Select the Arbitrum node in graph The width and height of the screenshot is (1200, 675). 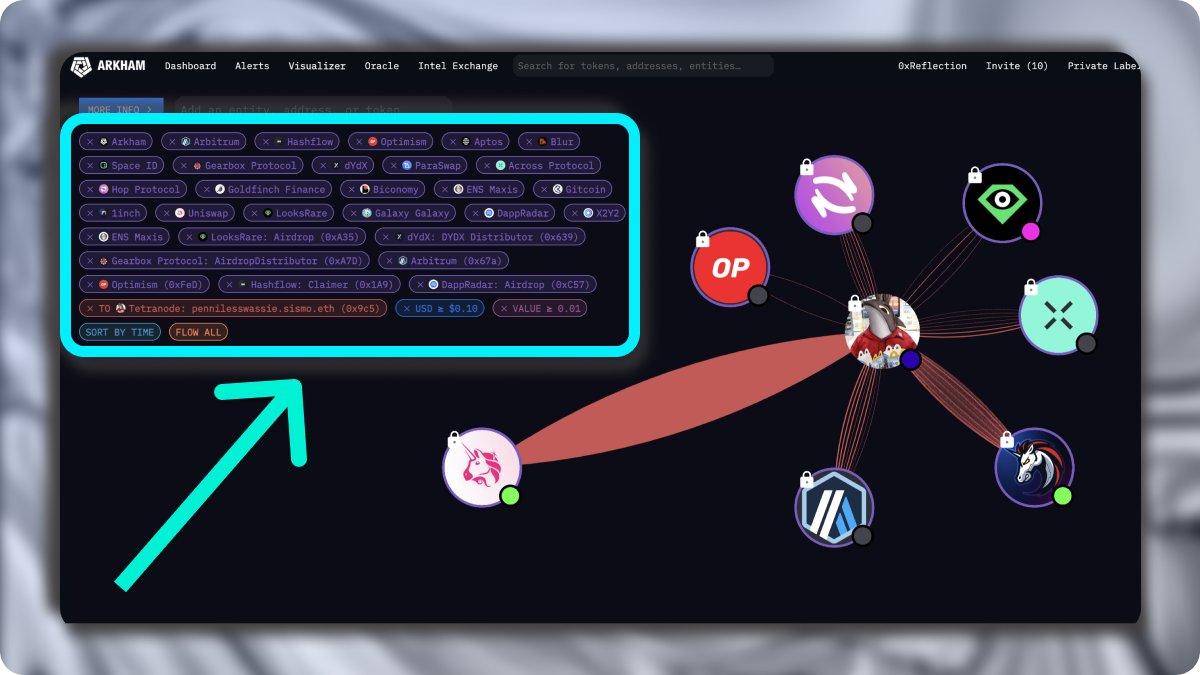(x=834, y=507)
